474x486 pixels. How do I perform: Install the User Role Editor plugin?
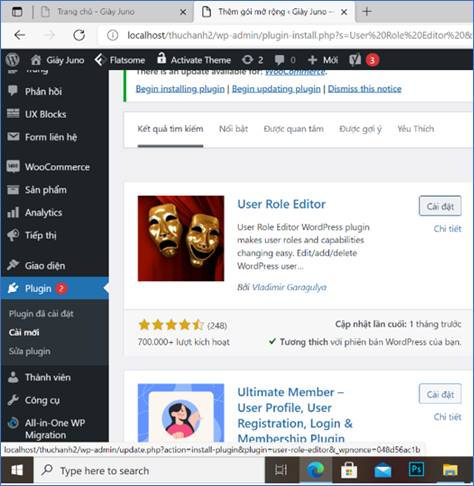(440, 206)
